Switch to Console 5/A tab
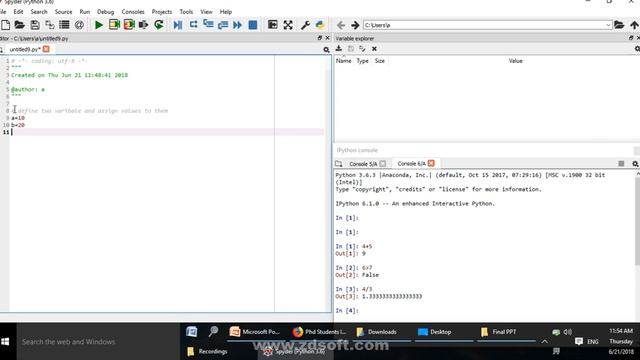Viewport: 640px width, 360px height. pyautogui.click(x=362, y=164)
